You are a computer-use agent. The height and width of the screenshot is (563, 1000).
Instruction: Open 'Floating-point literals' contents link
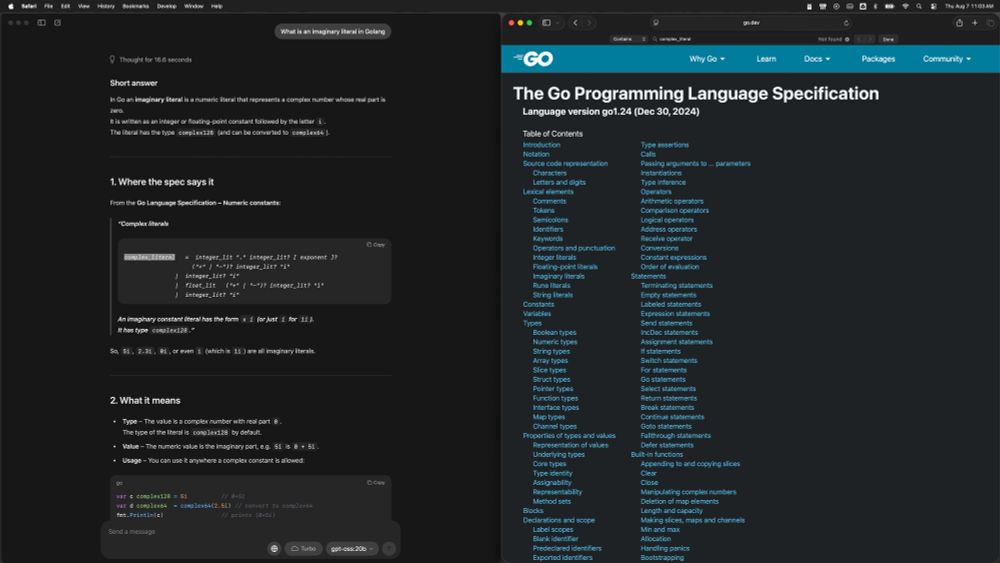pyautogui.click(x=565, y=267)
